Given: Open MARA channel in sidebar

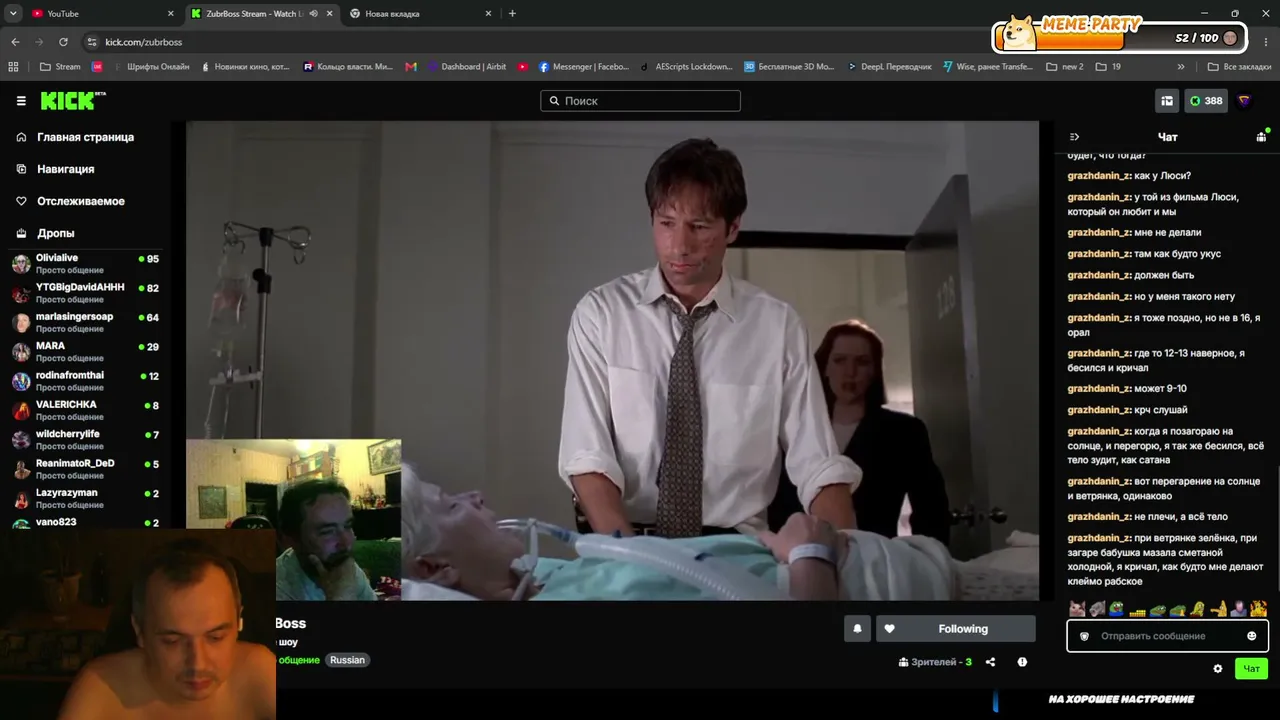Looking at the screenshot, I should tap(85, 352).
